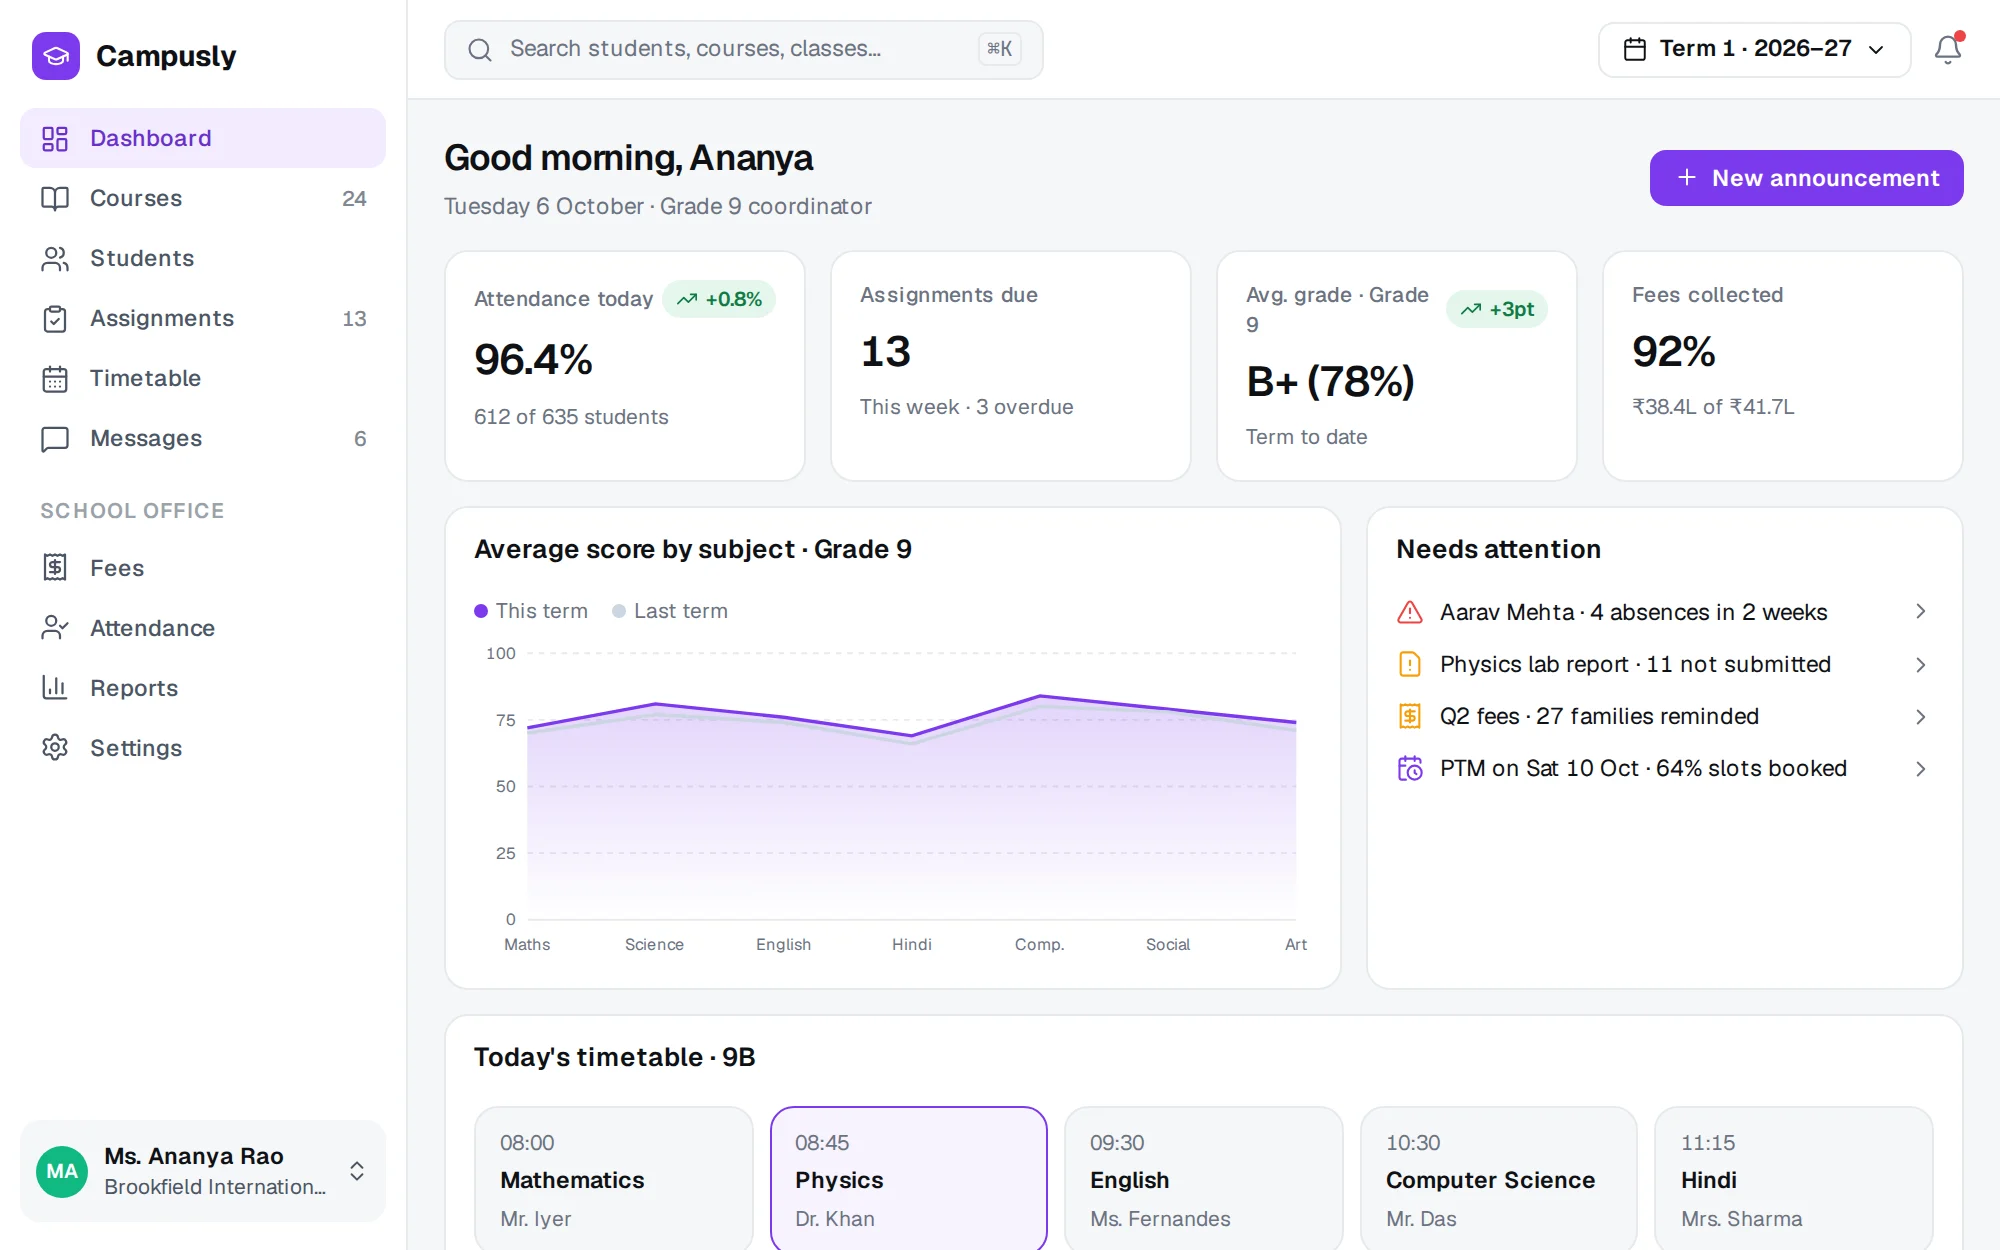Open the Term 1 · 2026–27 dropdown

click(x=1754, y=49)
